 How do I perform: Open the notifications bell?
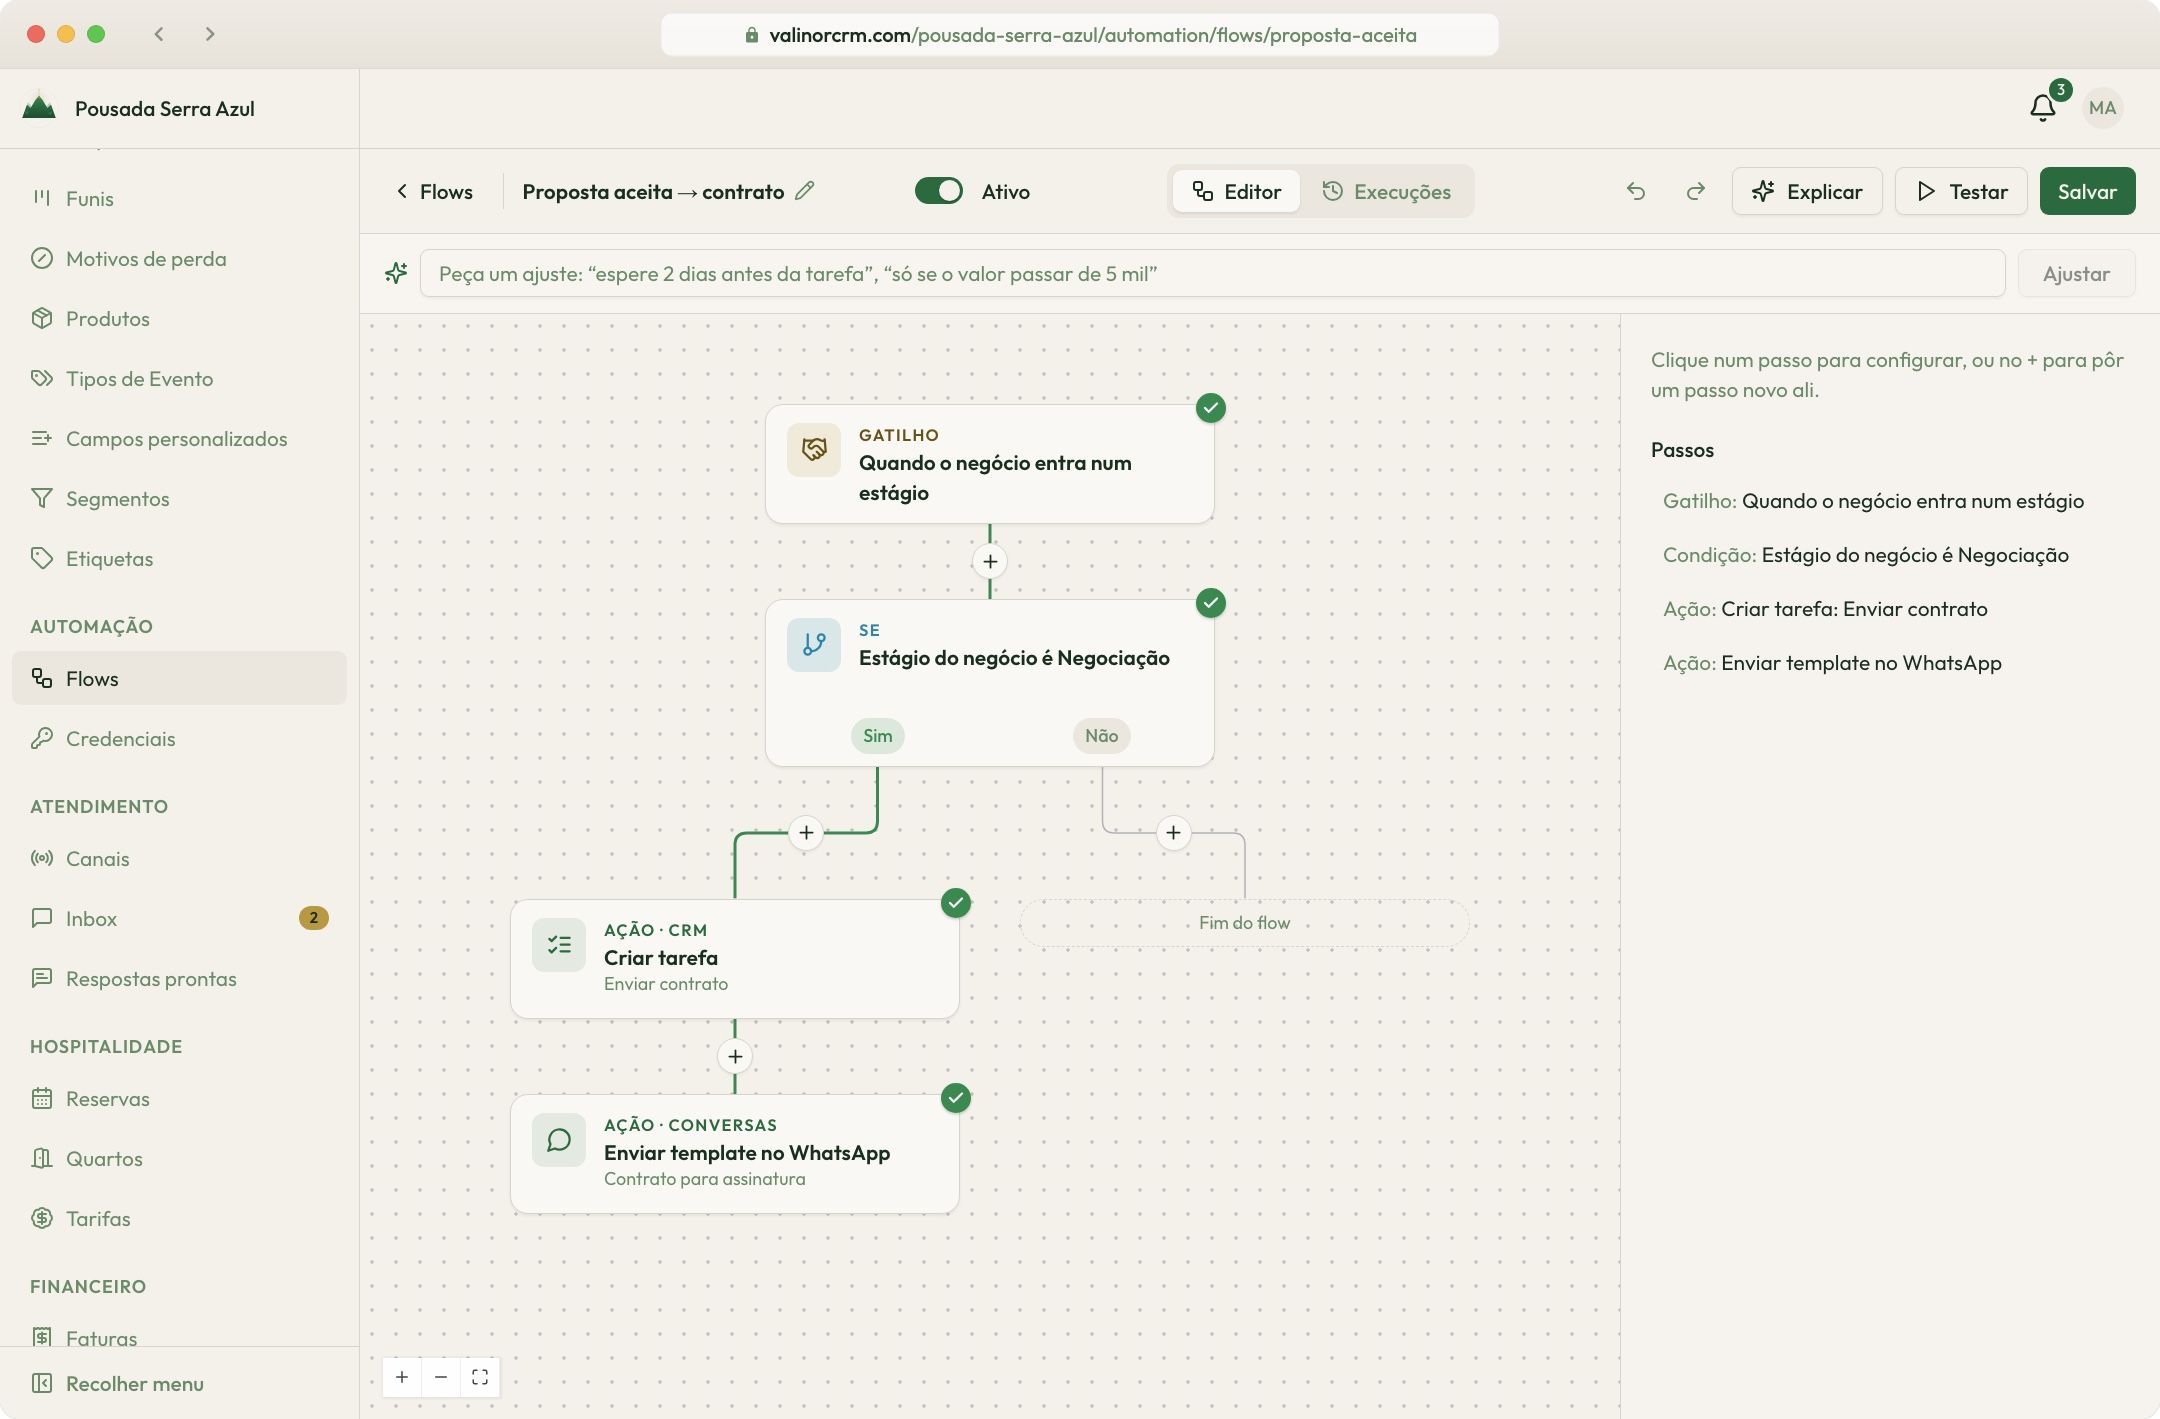pyautogui.click(x=2043, y=107)
